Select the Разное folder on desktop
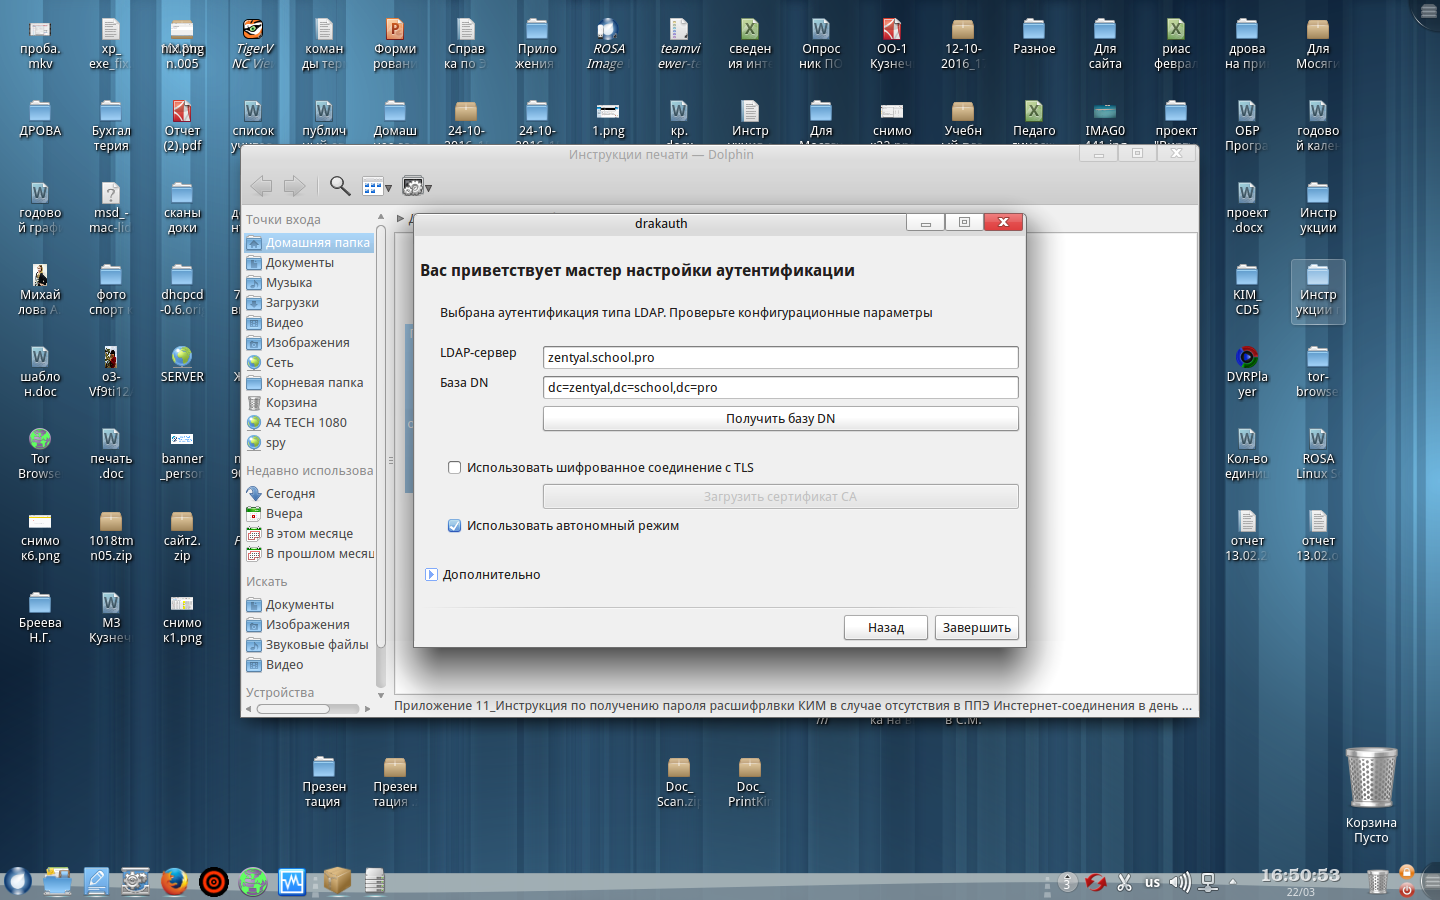The image size is (1440, 900). [1034, 37]
